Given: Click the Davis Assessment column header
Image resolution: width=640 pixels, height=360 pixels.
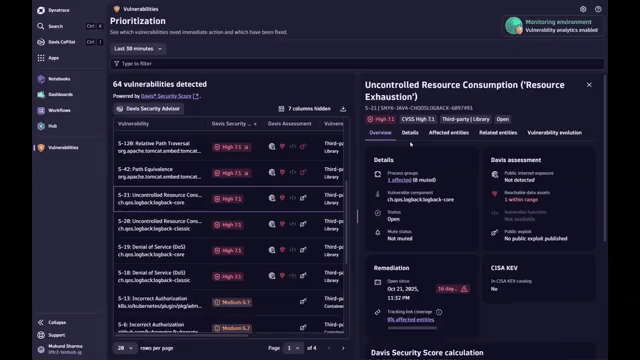Looking at the screenshot, I should [x=289, y=124].
